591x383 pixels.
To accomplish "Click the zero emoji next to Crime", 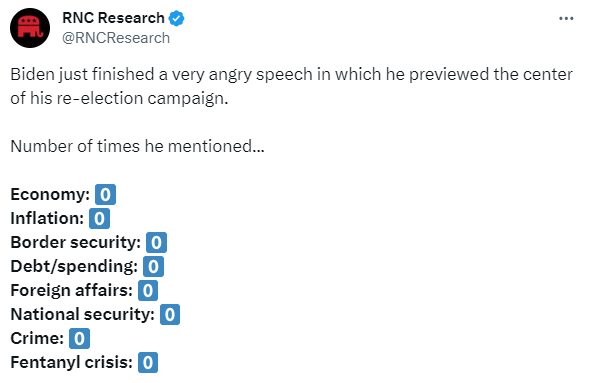I will point(80,339).
